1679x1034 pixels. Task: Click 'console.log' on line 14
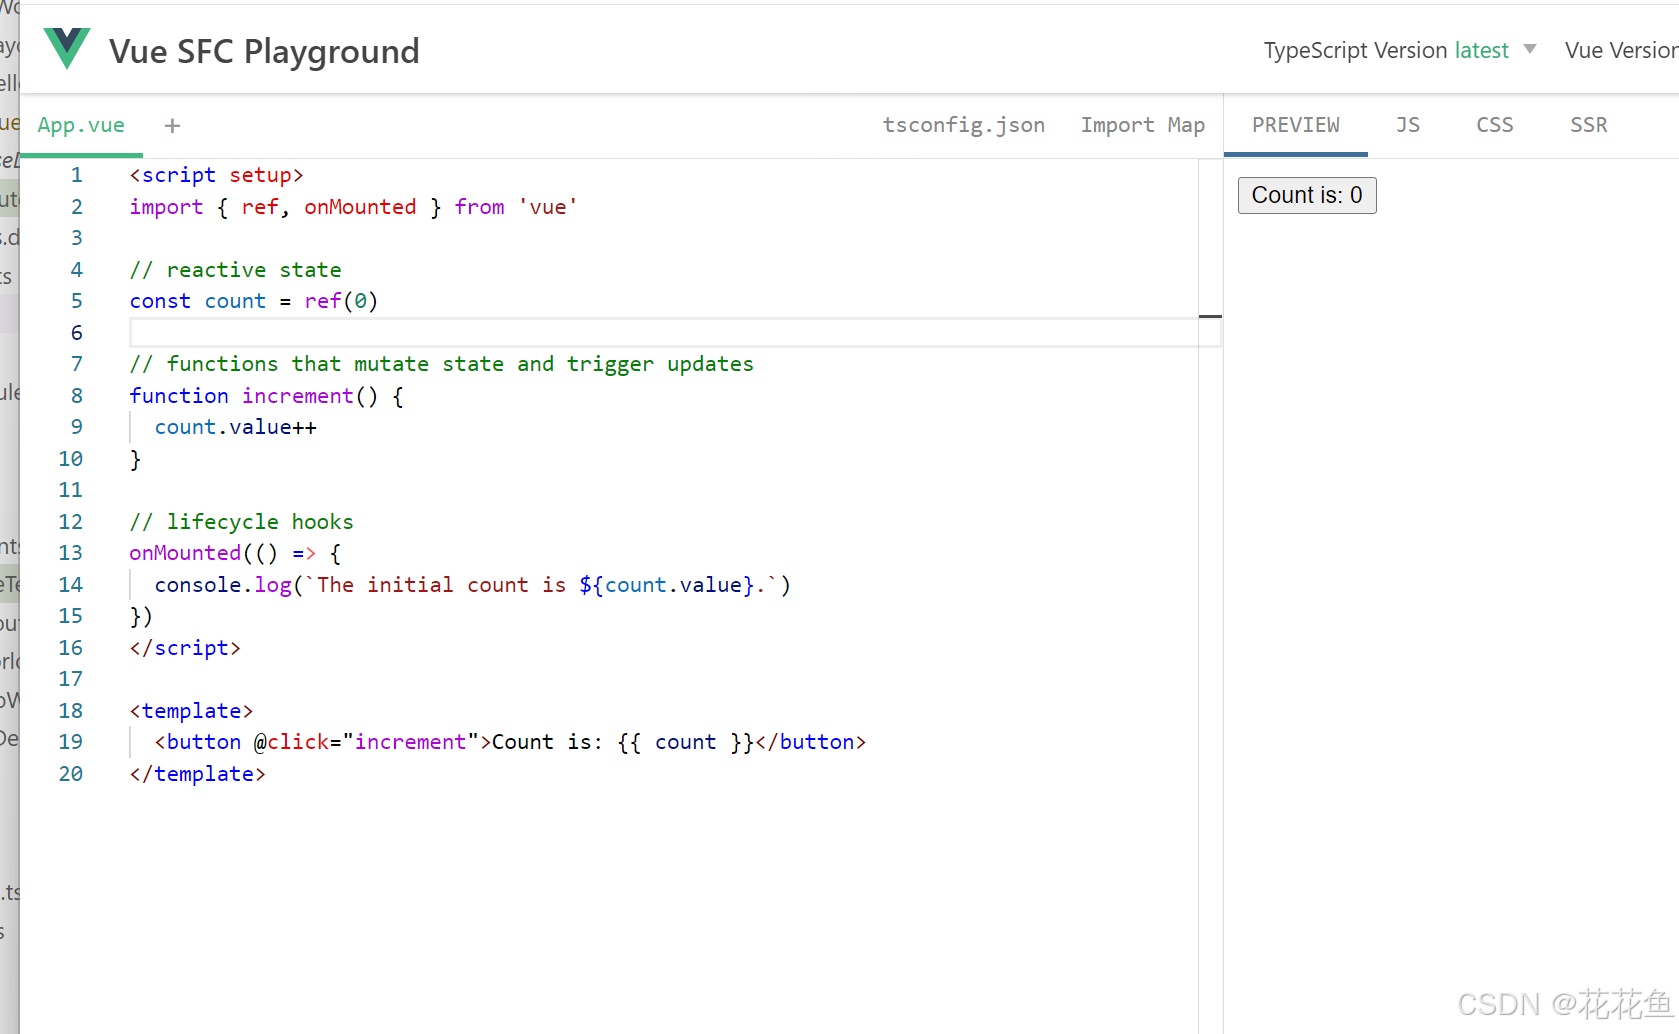click(223, 585)
